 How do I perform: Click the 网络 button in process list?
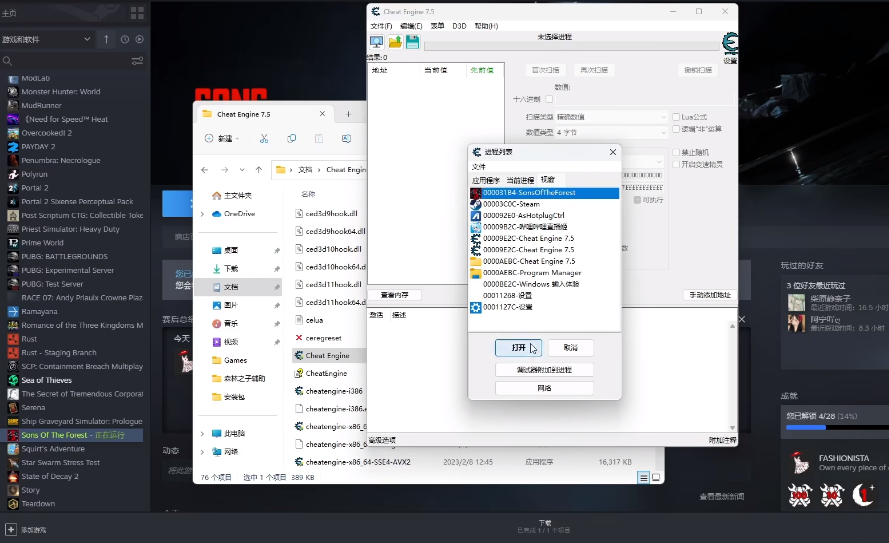tap(544, 388)
